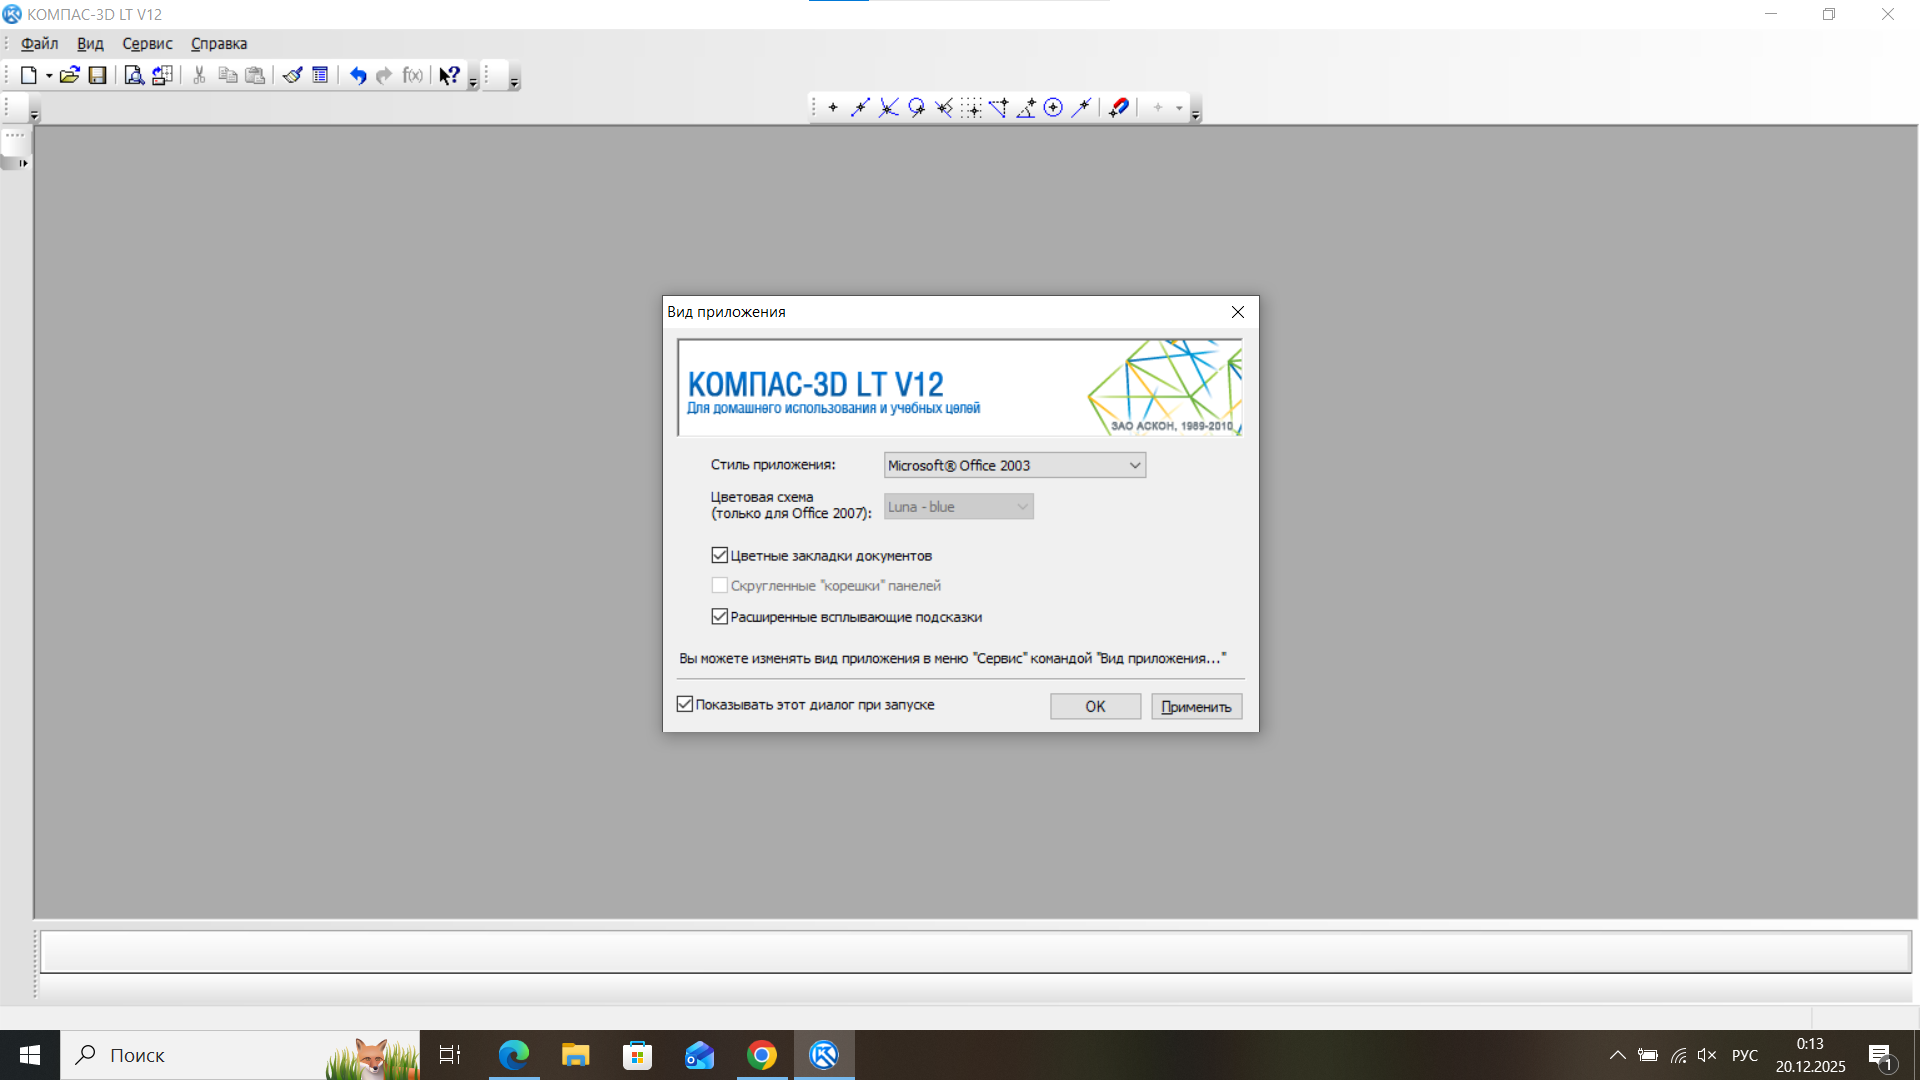Toggle Расширенные всплывающие подсказки checkbox
This screenshot has width=1920, height=1080.
pos(719,616)
